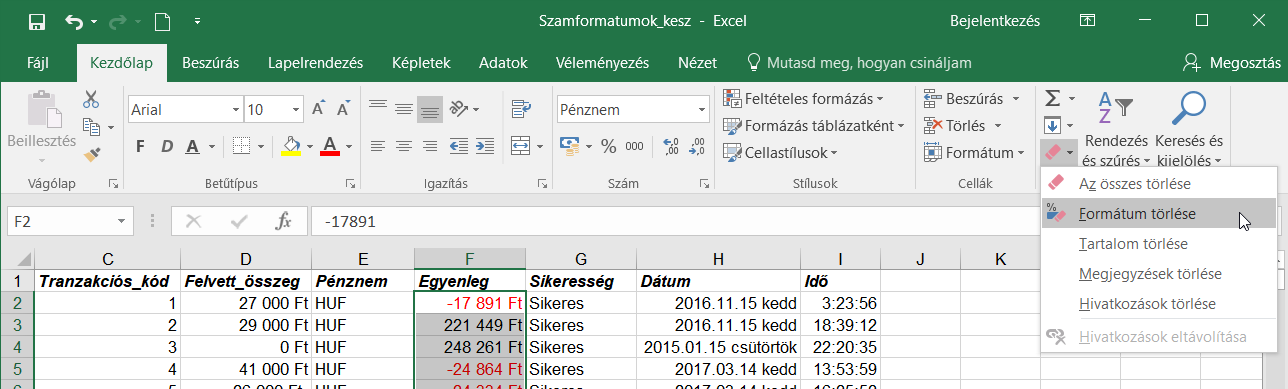This screenshot has width=1288, height=389.
Task: Click the Save icon in title bar
Action: coord(36,20)
